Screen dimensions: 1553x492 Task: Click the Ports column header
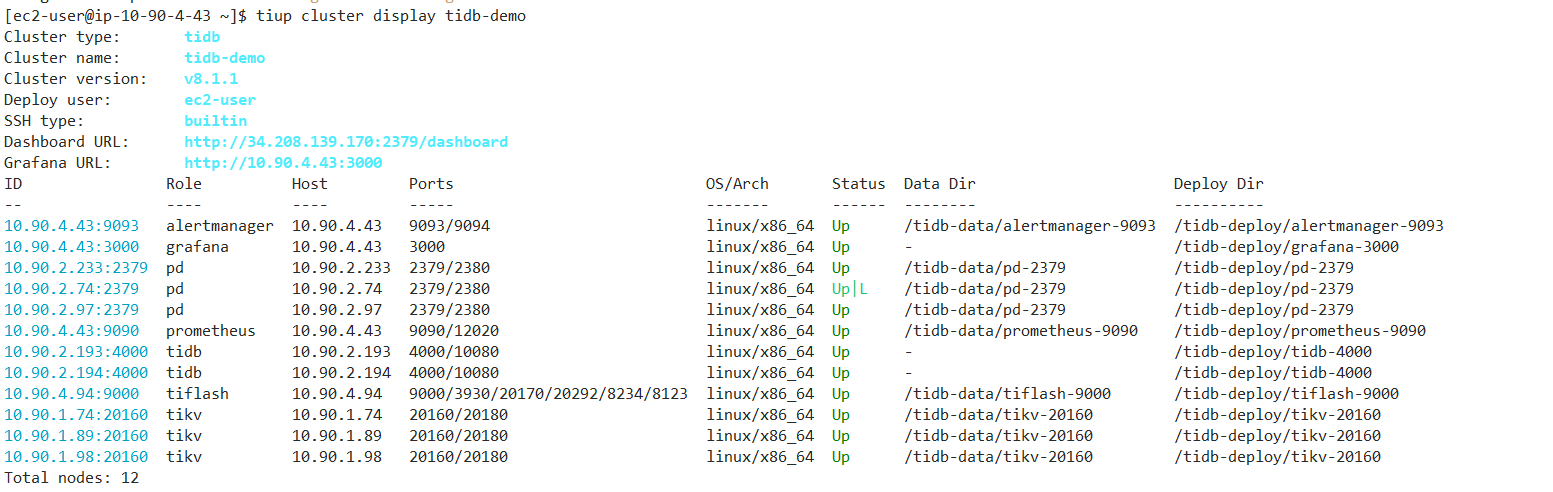(x=432, y=184)
